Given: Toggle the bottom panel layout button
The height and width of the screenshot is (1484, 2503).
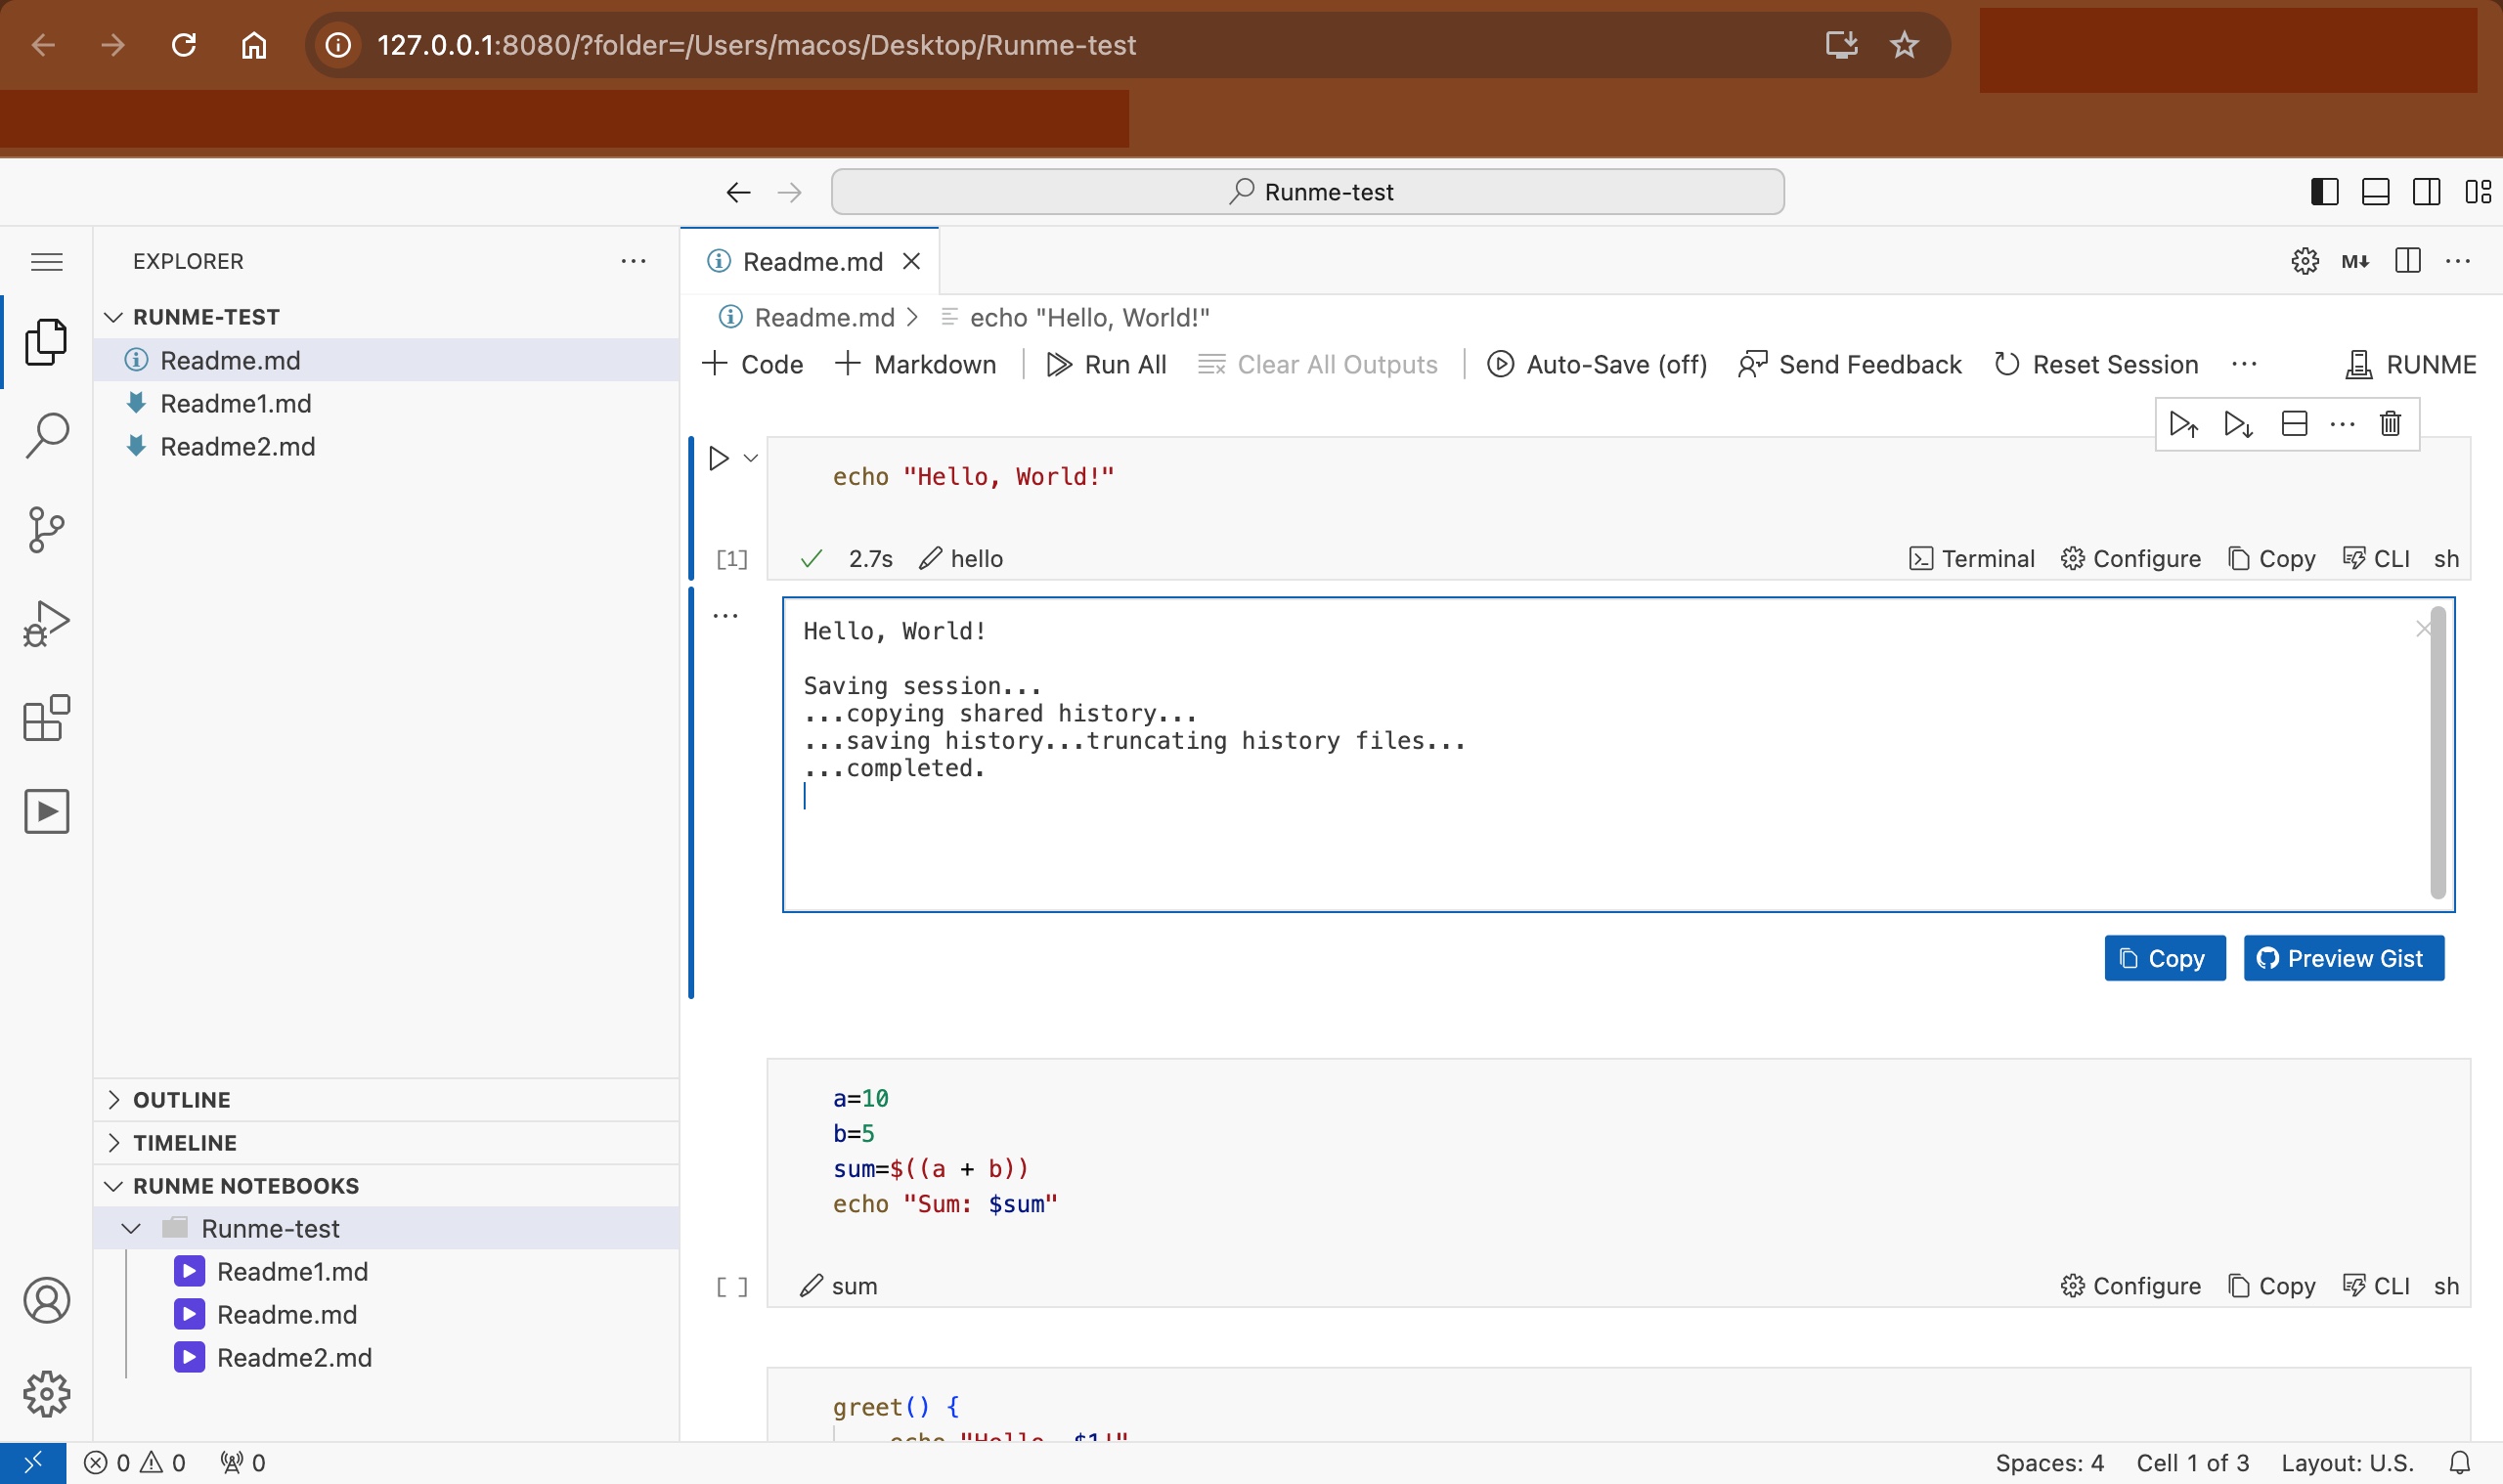Looking at the screenshot, I should 2375,191.
